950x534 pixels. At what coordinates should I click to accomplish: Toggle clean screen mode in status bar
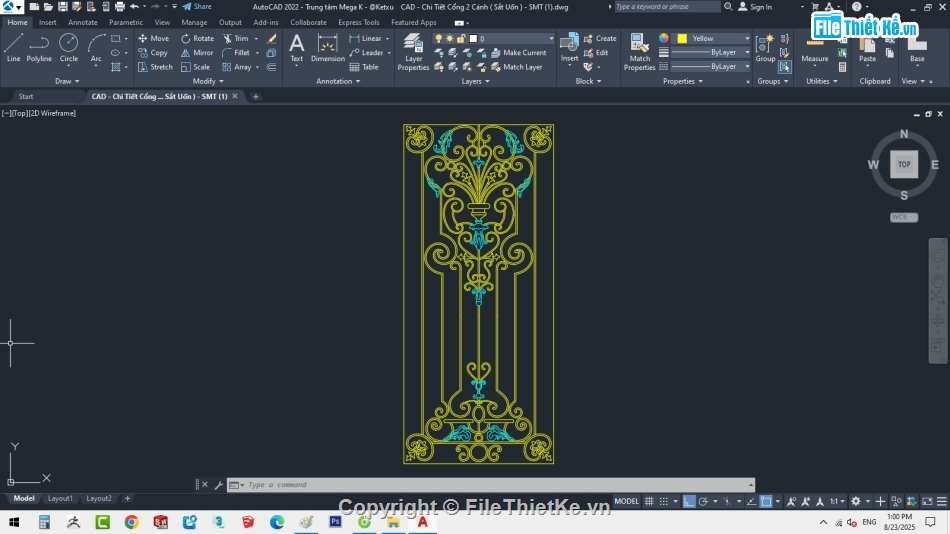pos(927,501)
